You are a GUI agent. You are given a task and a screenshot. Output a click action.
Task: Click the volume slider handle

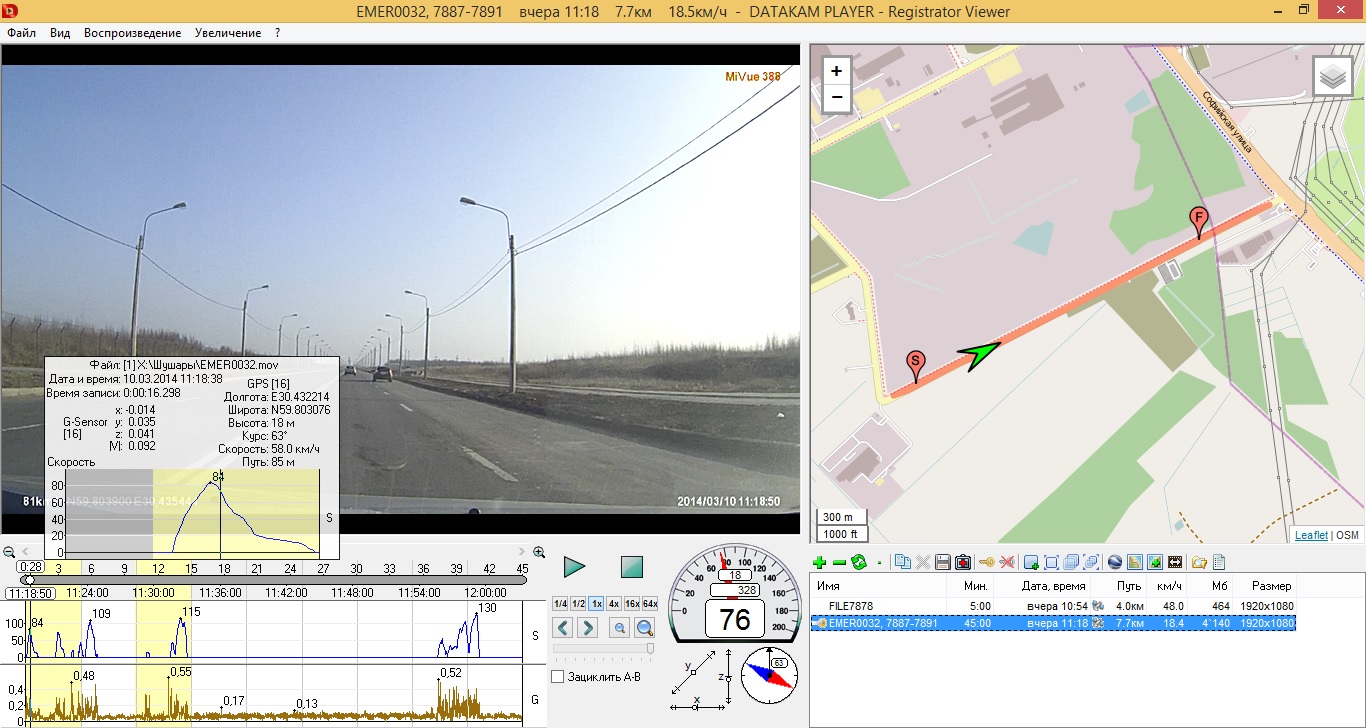pos(650,649)
